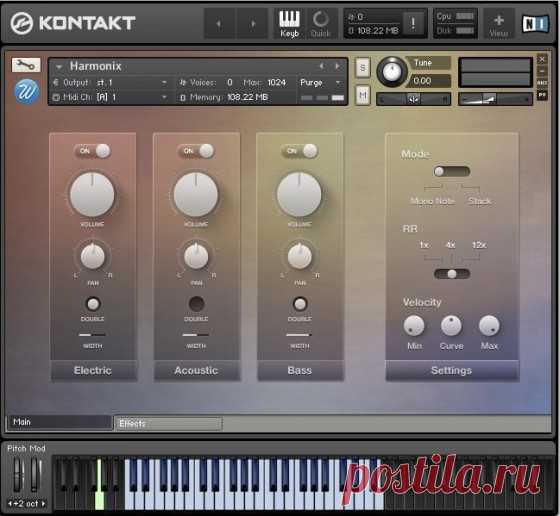Click the Max voices 1024 value
This screenshot has width=560, height=516.
[276, 82]
